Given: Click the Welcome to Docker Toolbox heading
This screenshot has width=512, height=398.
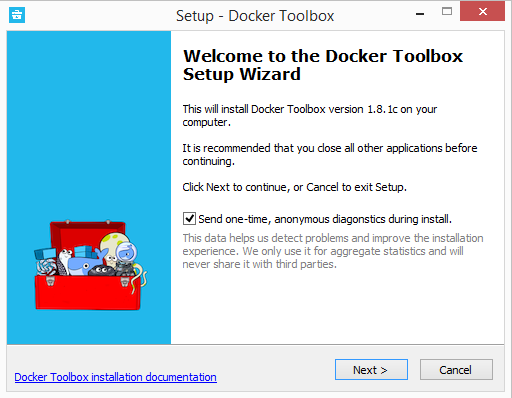Looking at the screenshot, I should pyautogui.click(x=323, y=65).
